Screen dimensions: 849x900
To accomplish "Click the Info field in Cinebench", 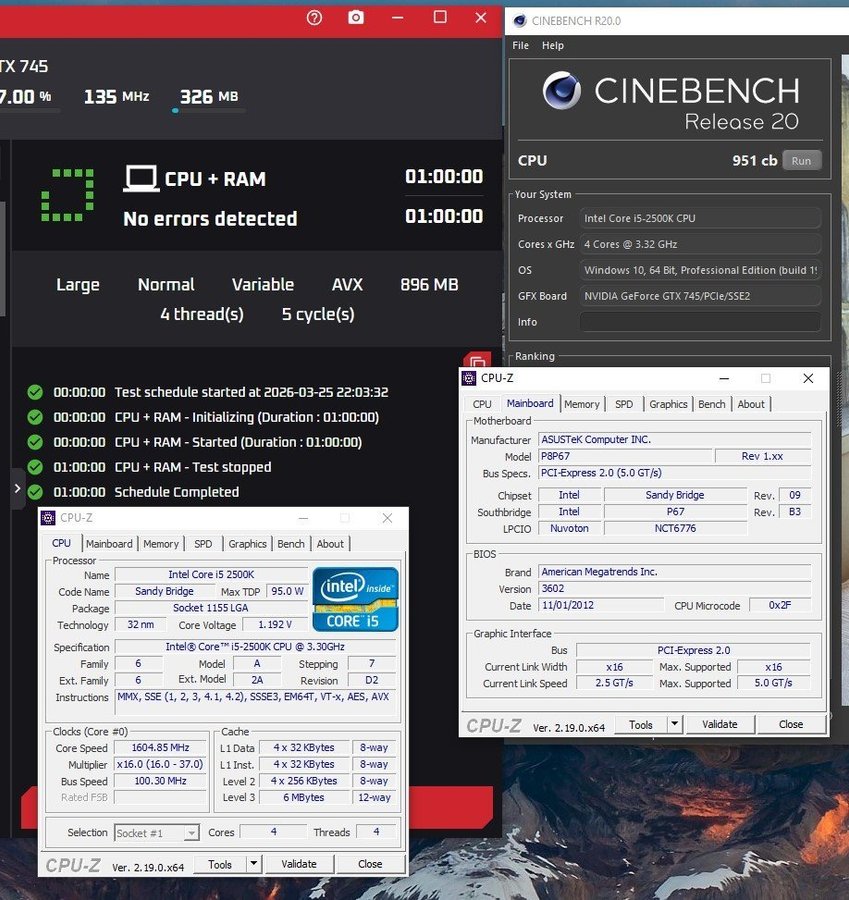I will click(x=699, y=322).
